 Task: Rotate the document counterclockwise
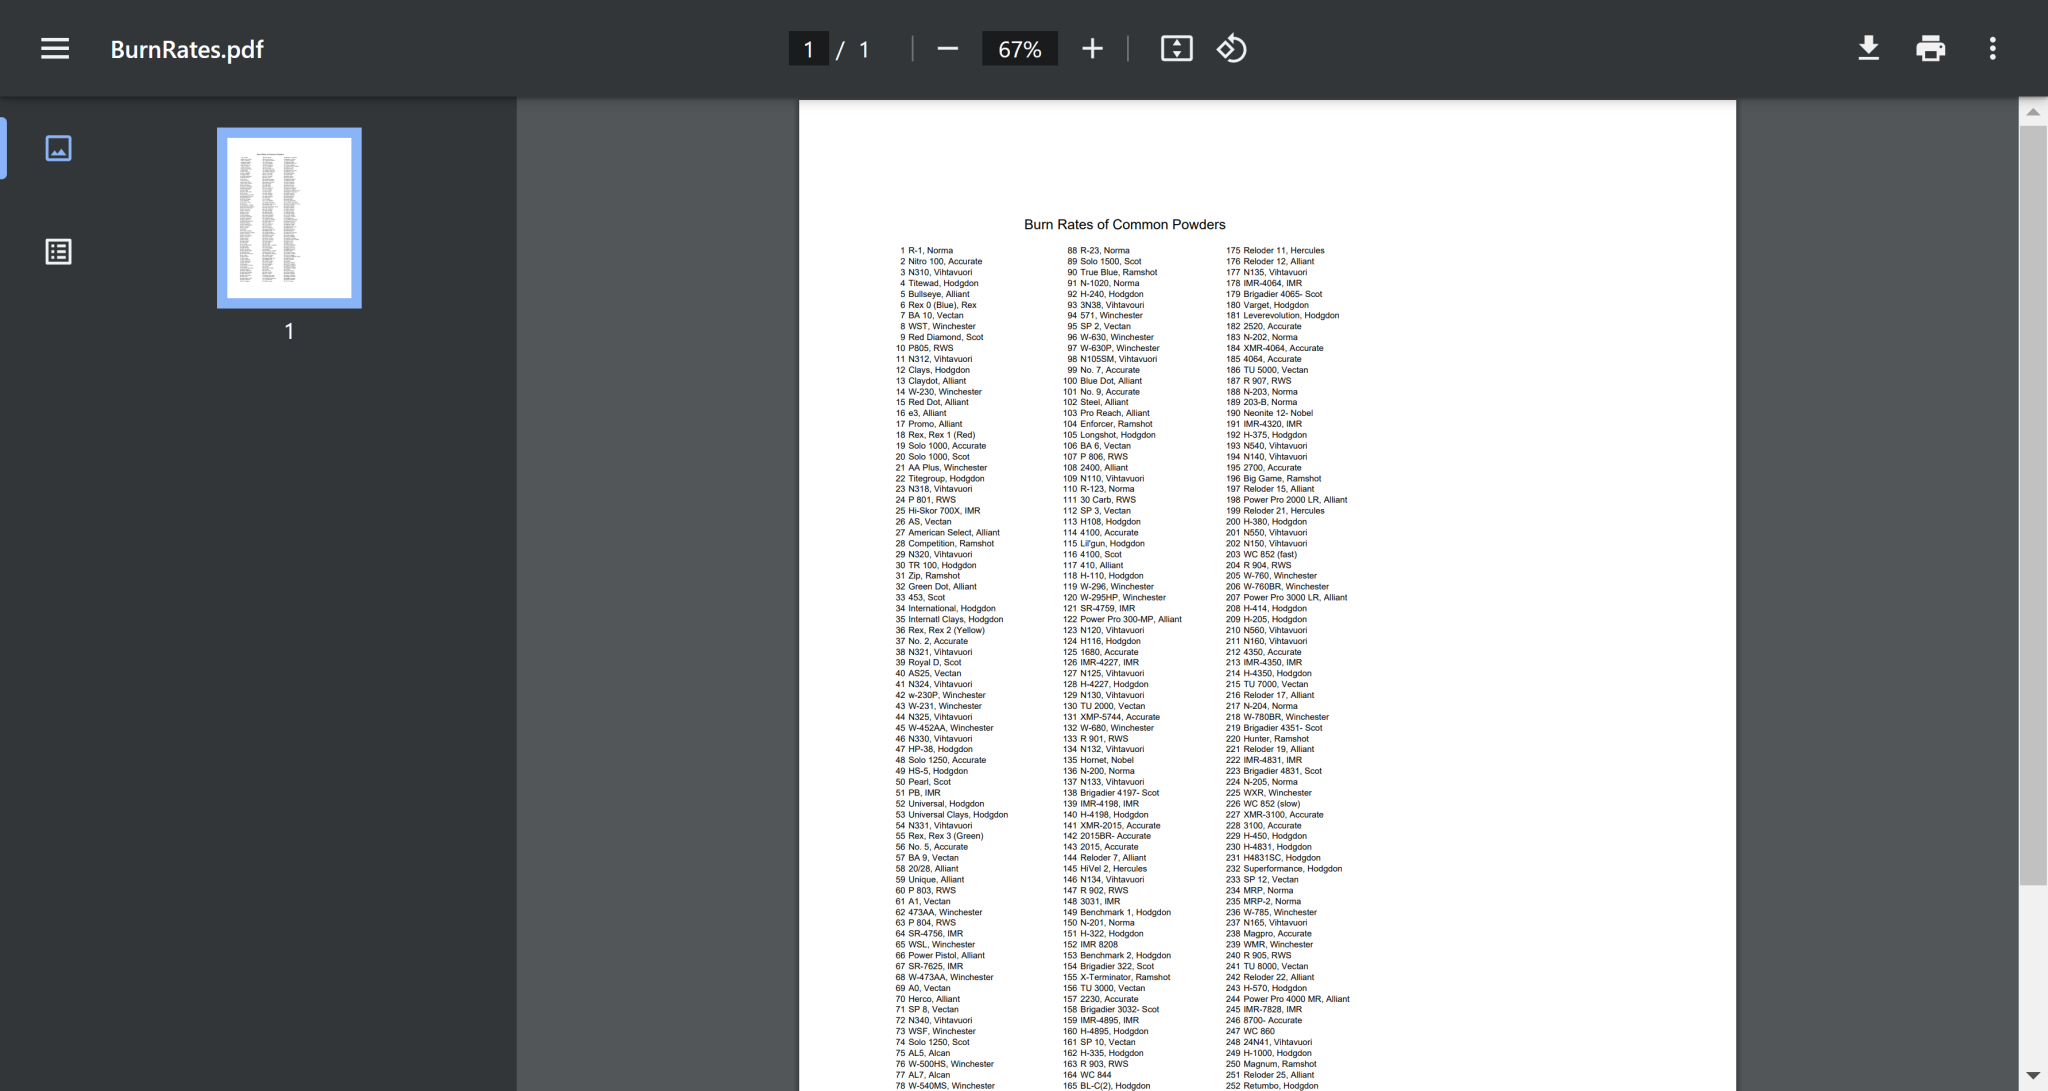pyautogui.click(x=1231, y=49)
